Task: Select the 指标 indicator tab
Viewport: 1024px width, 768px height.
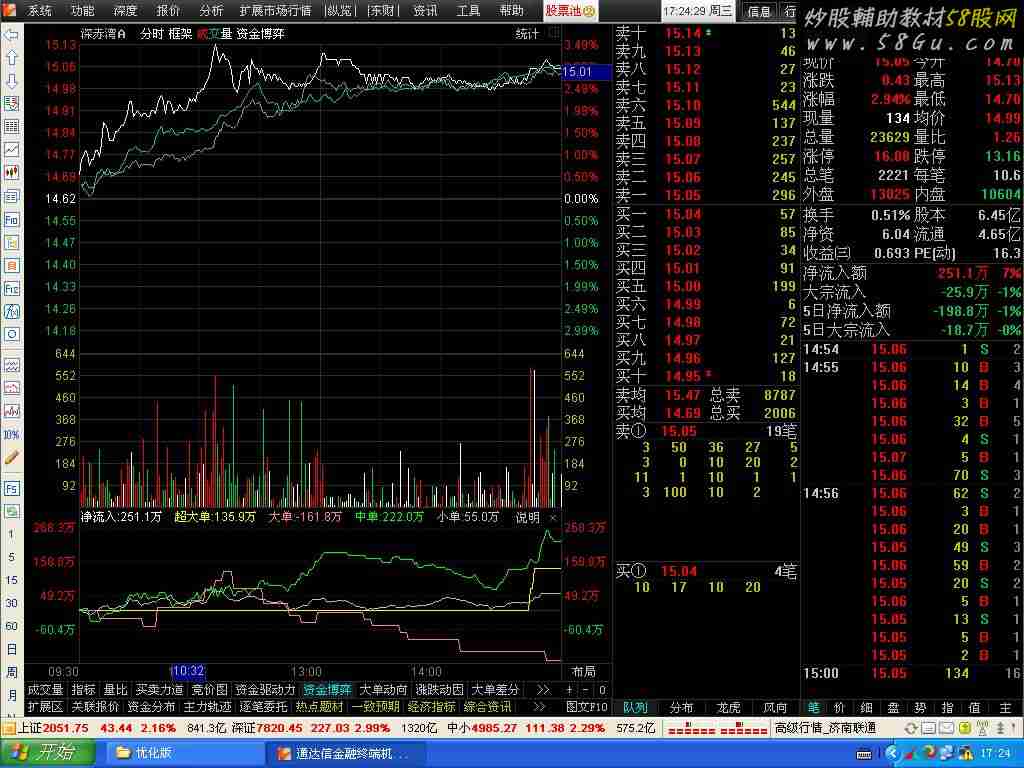Action: 83,690
